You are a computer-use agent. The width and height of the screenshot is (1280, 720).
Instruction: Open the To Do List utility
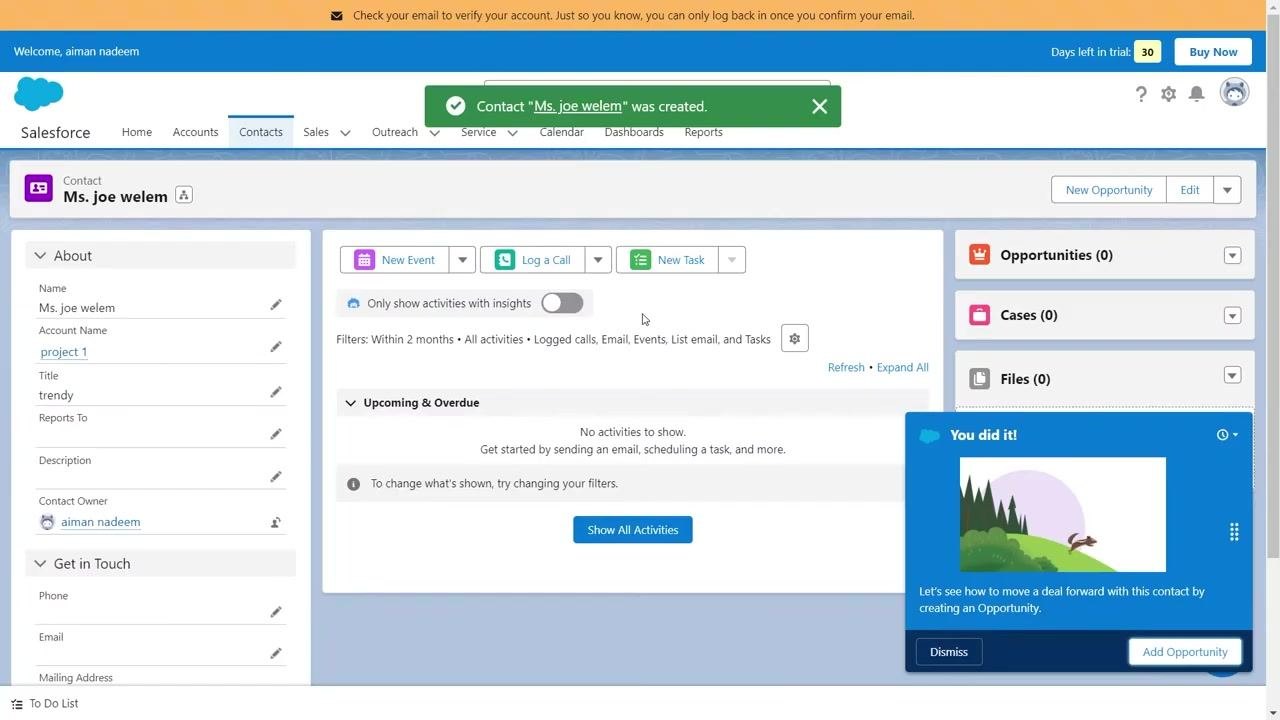[45, 704]
